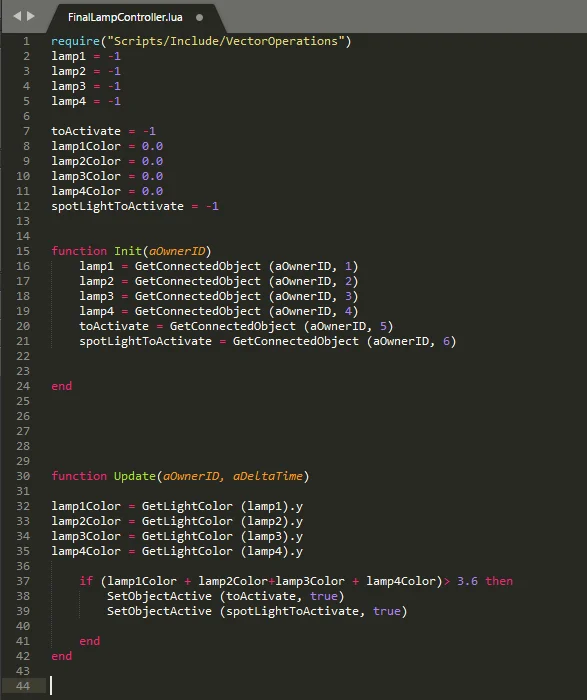This screenshot has height=700, width=587.
Task: Click GetConnectedObject on line 18
Action: [198, 296]
